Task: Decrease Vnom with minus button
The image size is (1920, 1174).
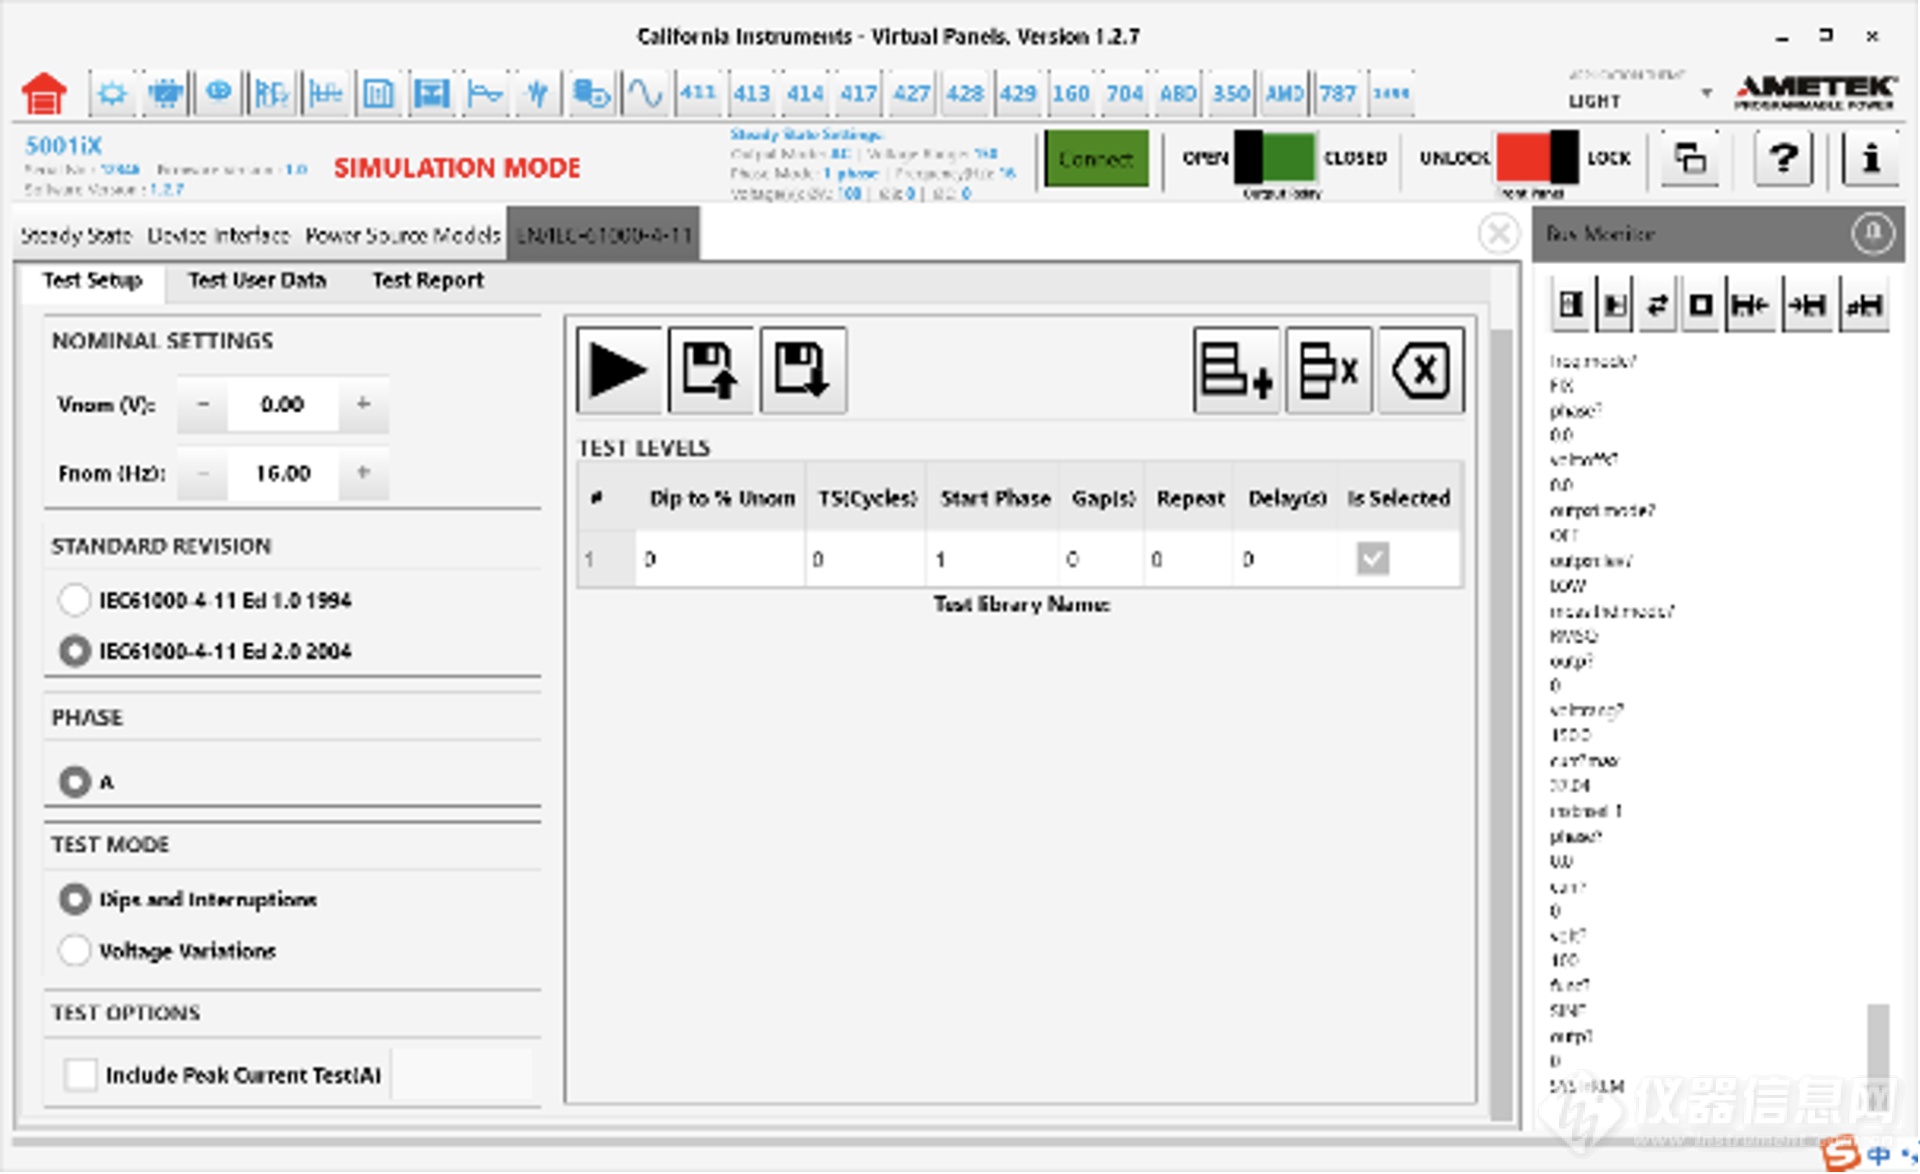Action: [x=203, y=404]
